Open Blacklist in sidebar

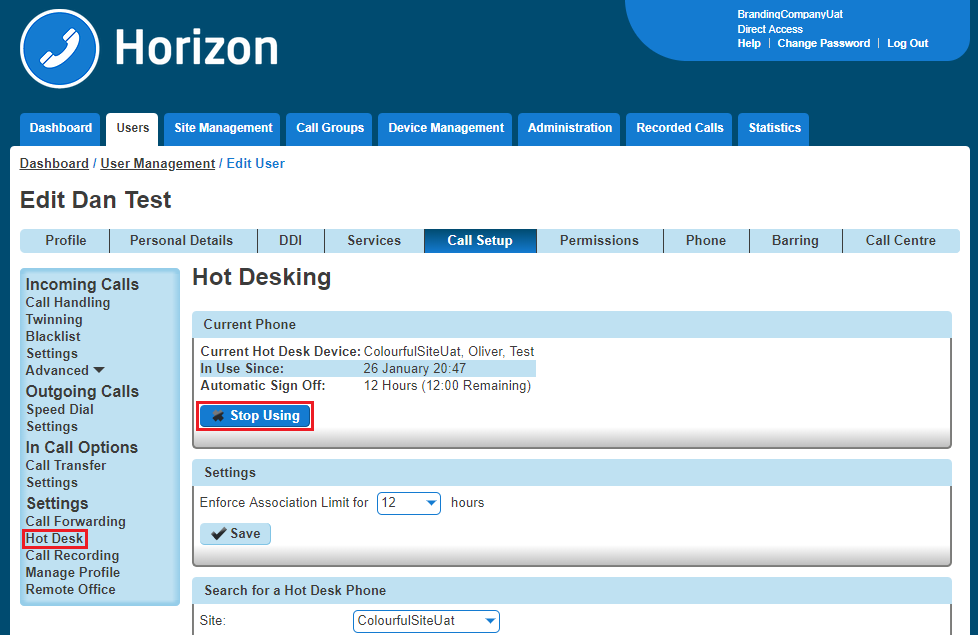(x=53, y=336)
